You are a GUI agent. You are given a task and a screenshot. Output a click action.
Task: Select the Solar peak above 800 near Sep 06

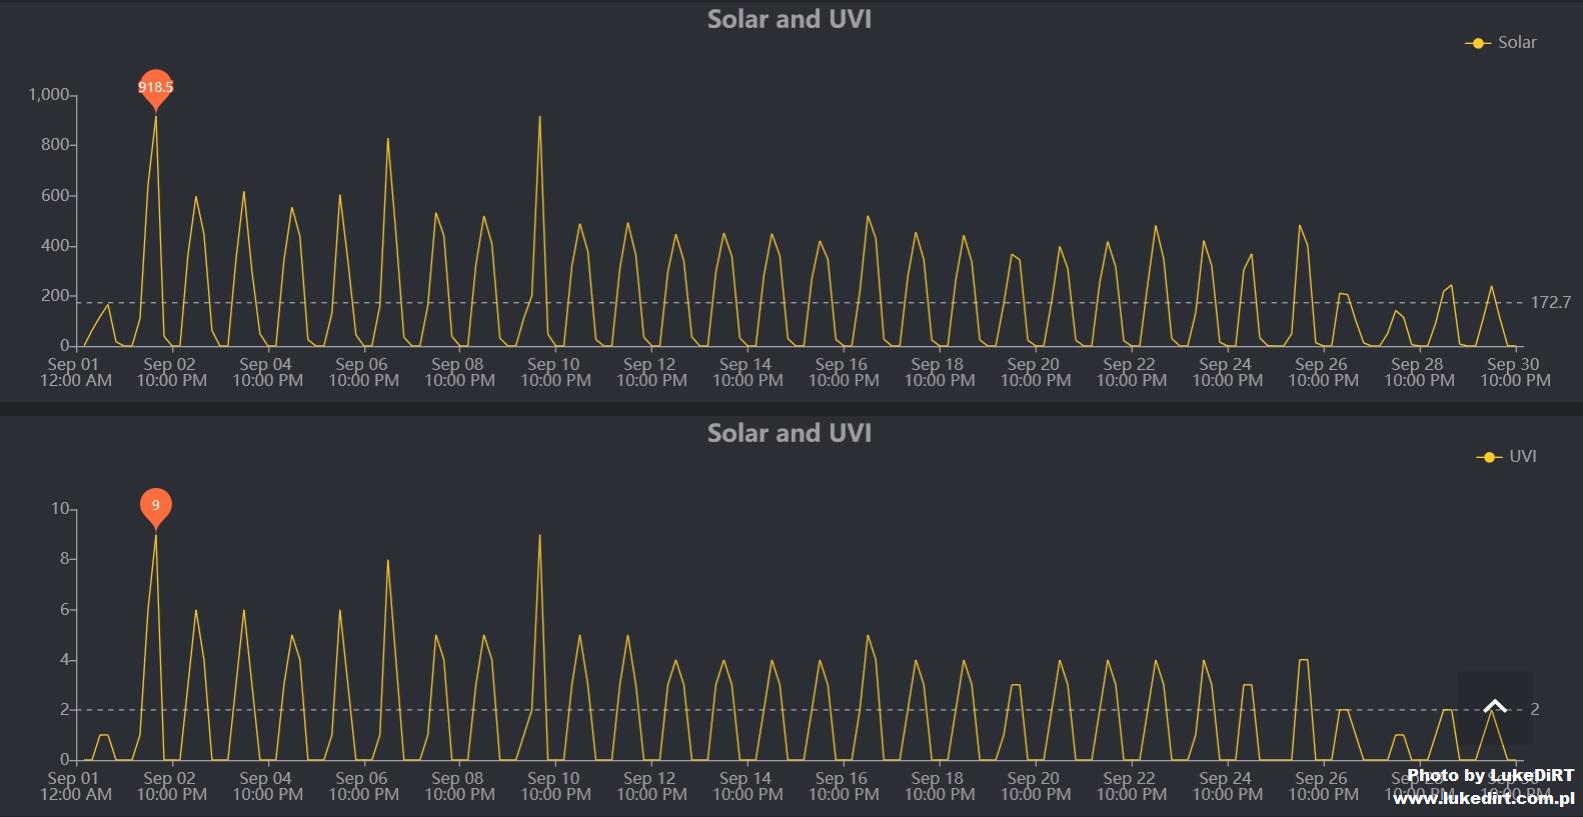point(388,140)
